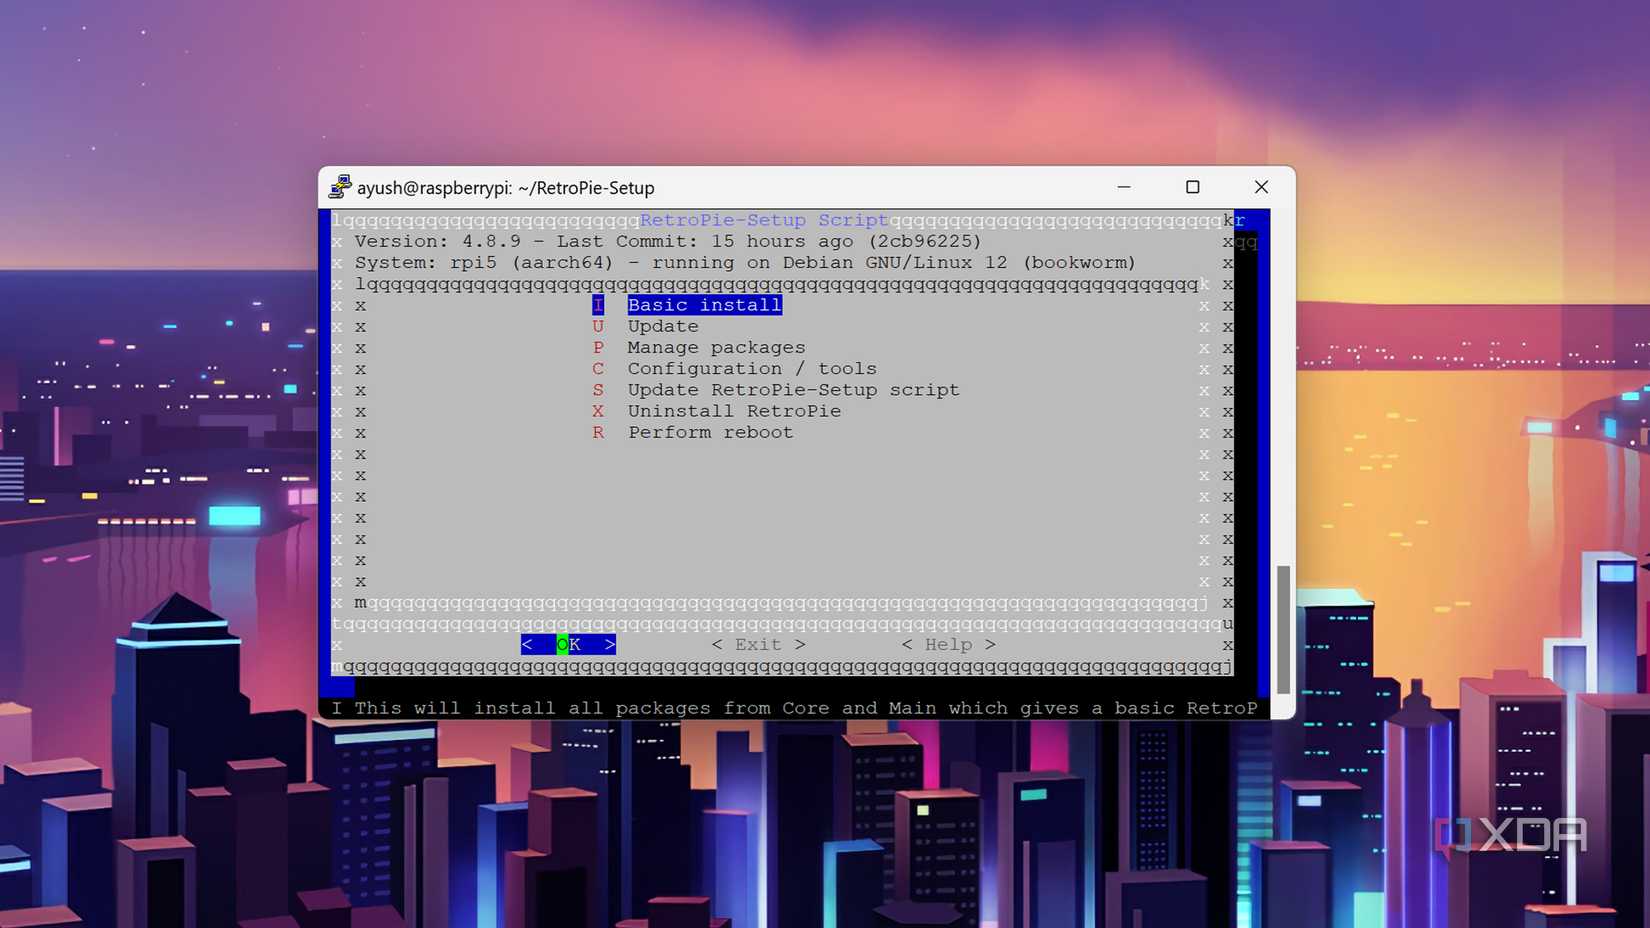Viewport: 1650px width, 928px height.
Task: Minimize the terminal window
Action: coord(1123,187)
